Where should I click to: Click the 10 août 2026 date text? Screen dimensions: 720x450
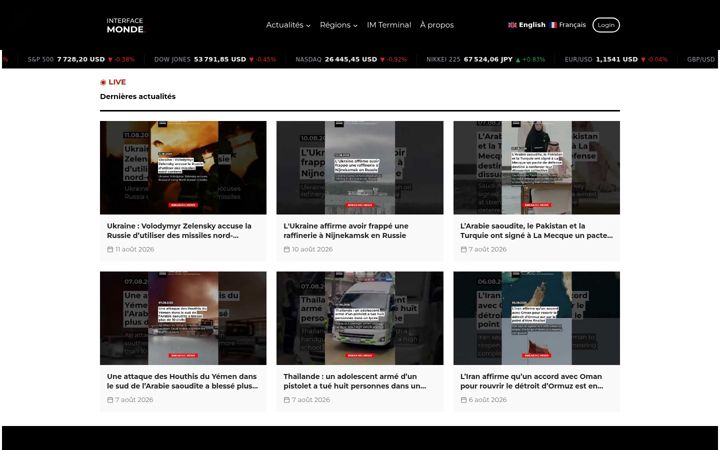312,249
